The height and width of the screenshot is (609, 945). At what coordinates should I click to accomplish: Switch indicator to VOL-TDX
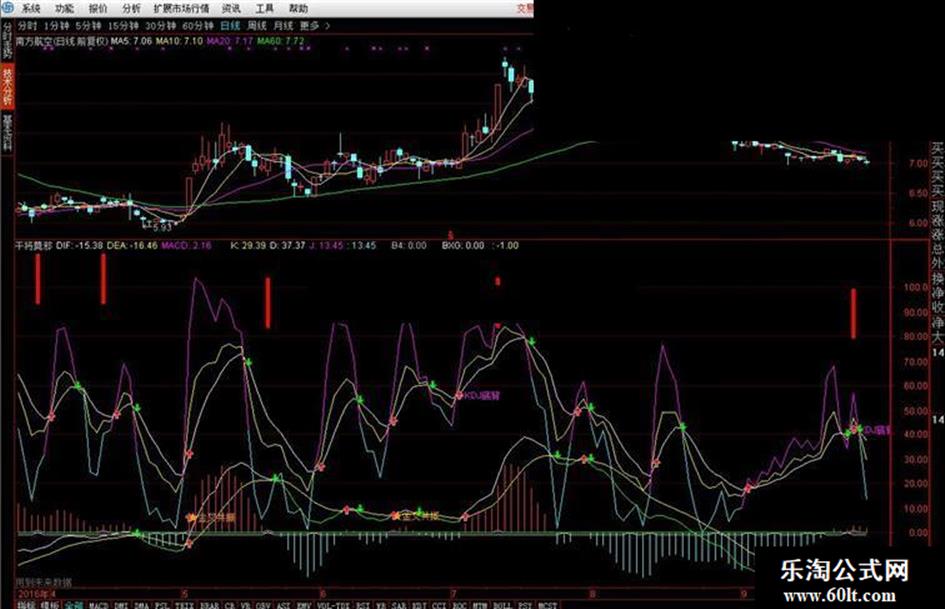coord(332,604)
